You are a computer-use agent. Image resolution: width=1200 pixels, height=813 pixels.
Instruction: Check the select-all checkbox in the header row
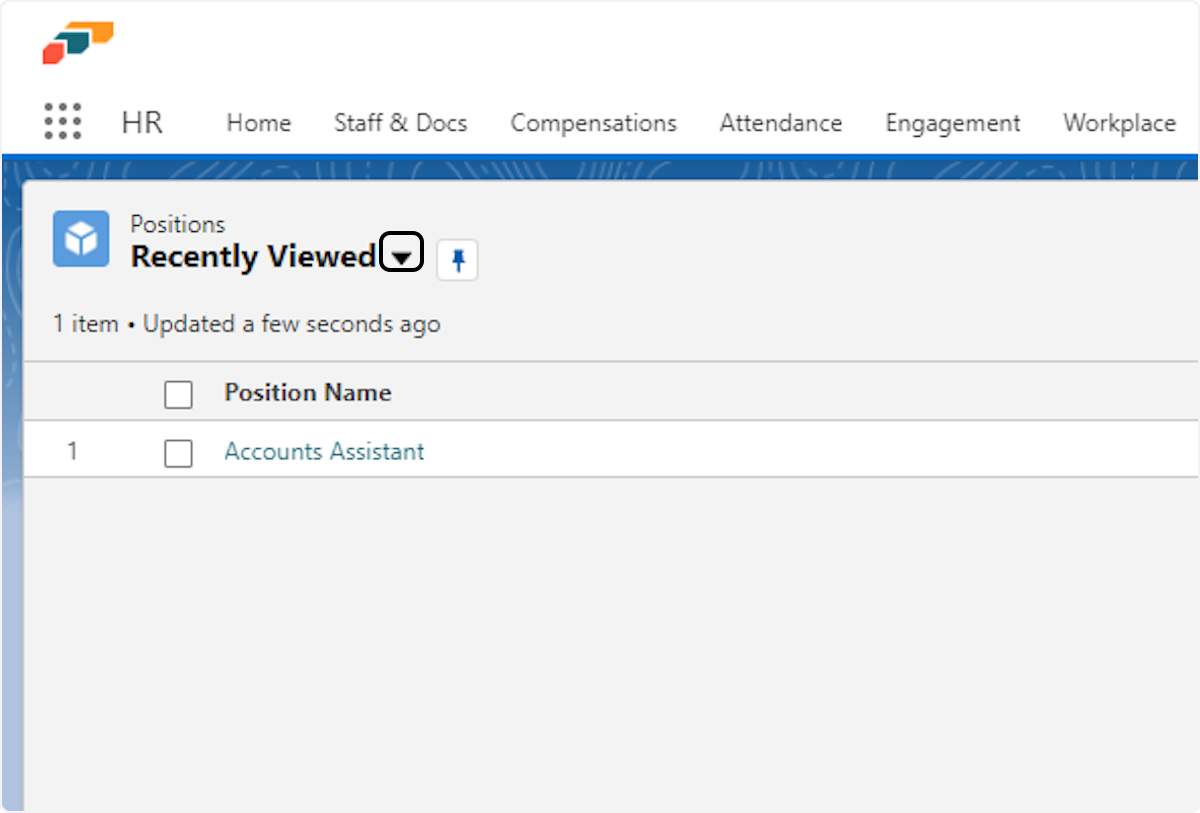pos(178,394)
